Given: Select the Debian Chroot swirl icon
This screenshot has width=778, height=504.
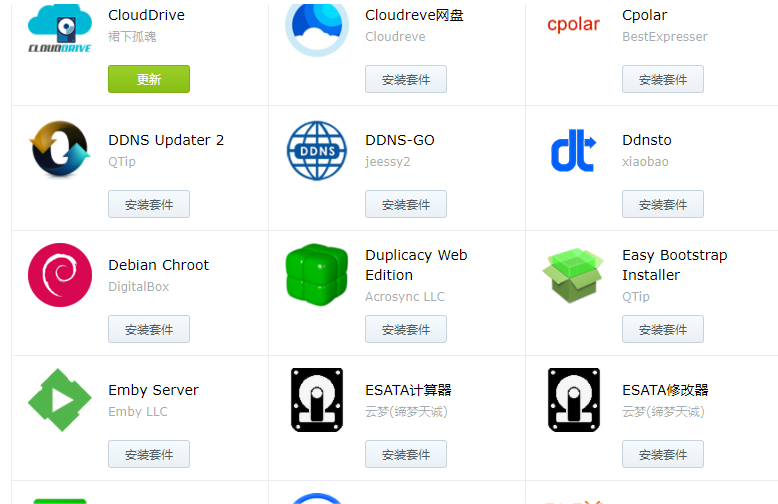Looking at the screenshot, I should [x=60, y=275].
